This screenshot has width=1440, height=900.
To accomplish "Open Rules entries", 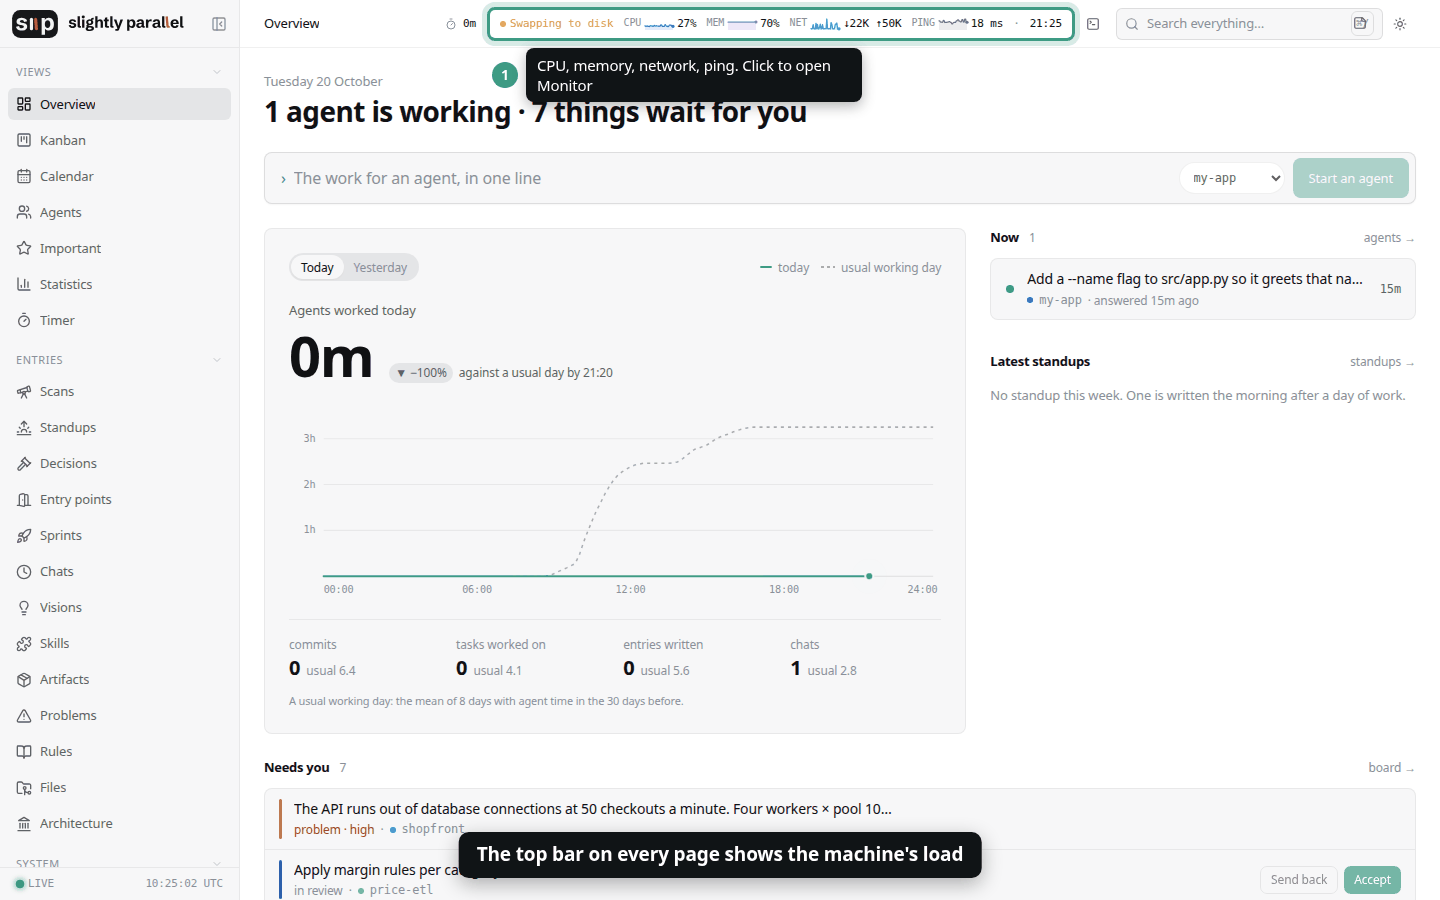I will coord(119,751).
